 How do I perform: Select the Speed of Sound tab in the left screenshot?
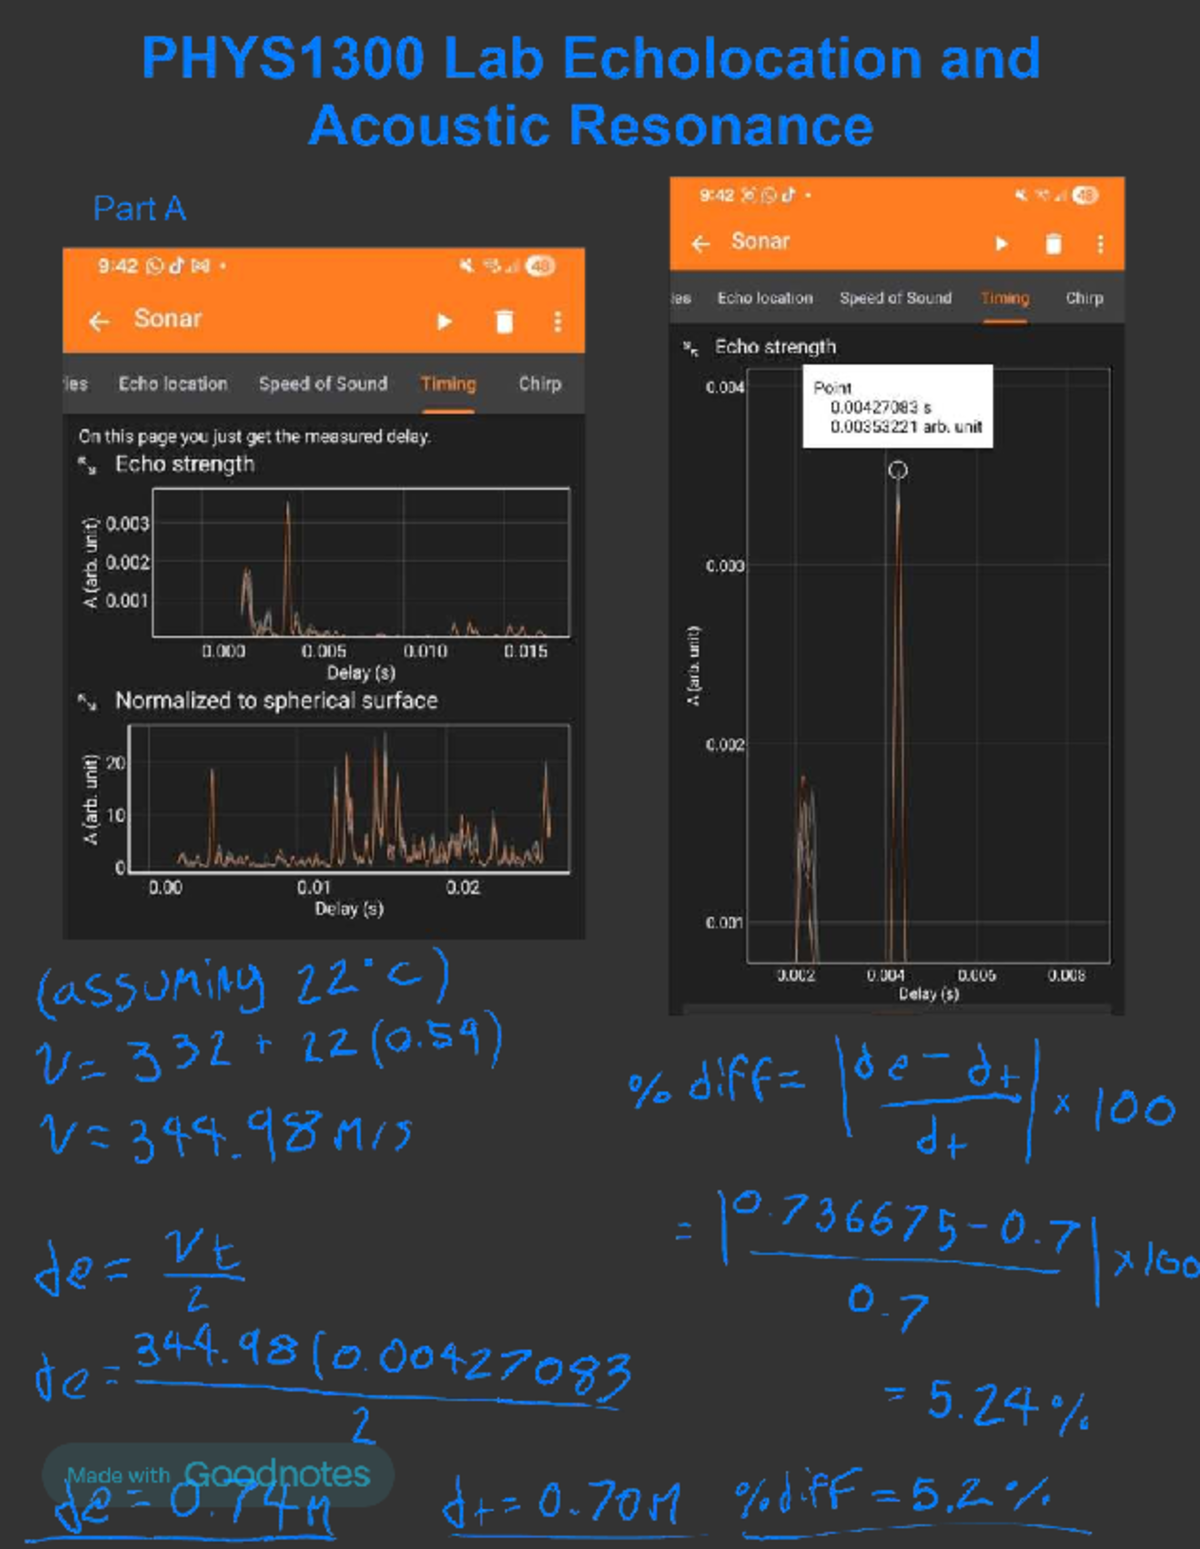pos(322,384)
